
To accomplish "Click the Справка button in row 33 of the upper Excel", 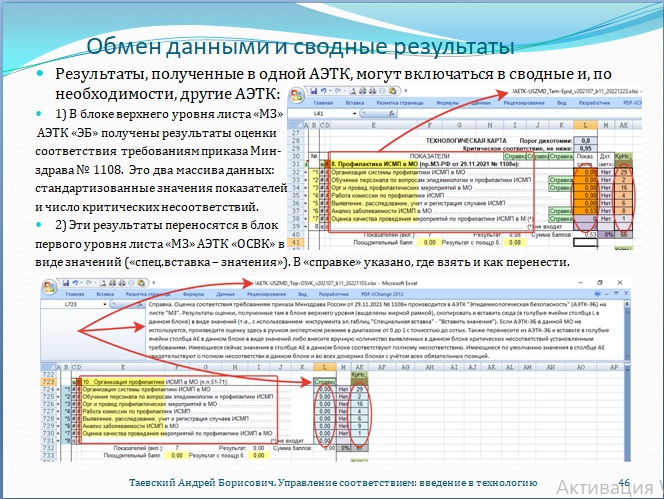I will pyautogui.click(x=561, y=180).
